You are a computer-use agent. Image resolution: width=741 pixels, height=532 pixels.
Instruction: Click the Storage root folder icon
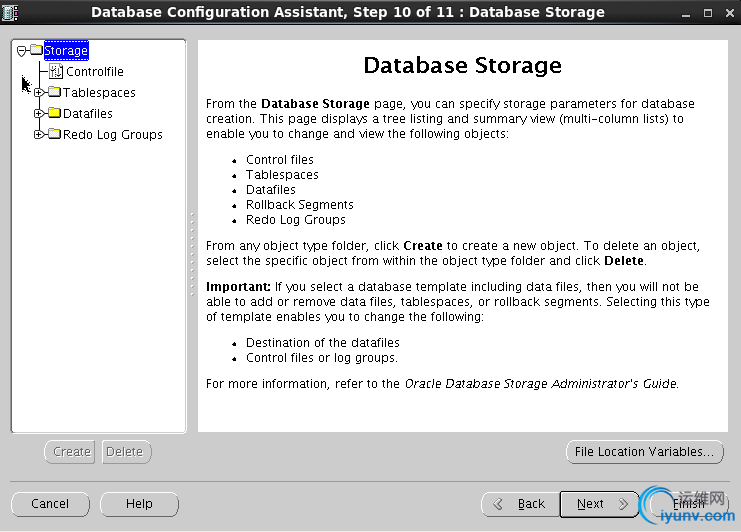coord(36,51)
